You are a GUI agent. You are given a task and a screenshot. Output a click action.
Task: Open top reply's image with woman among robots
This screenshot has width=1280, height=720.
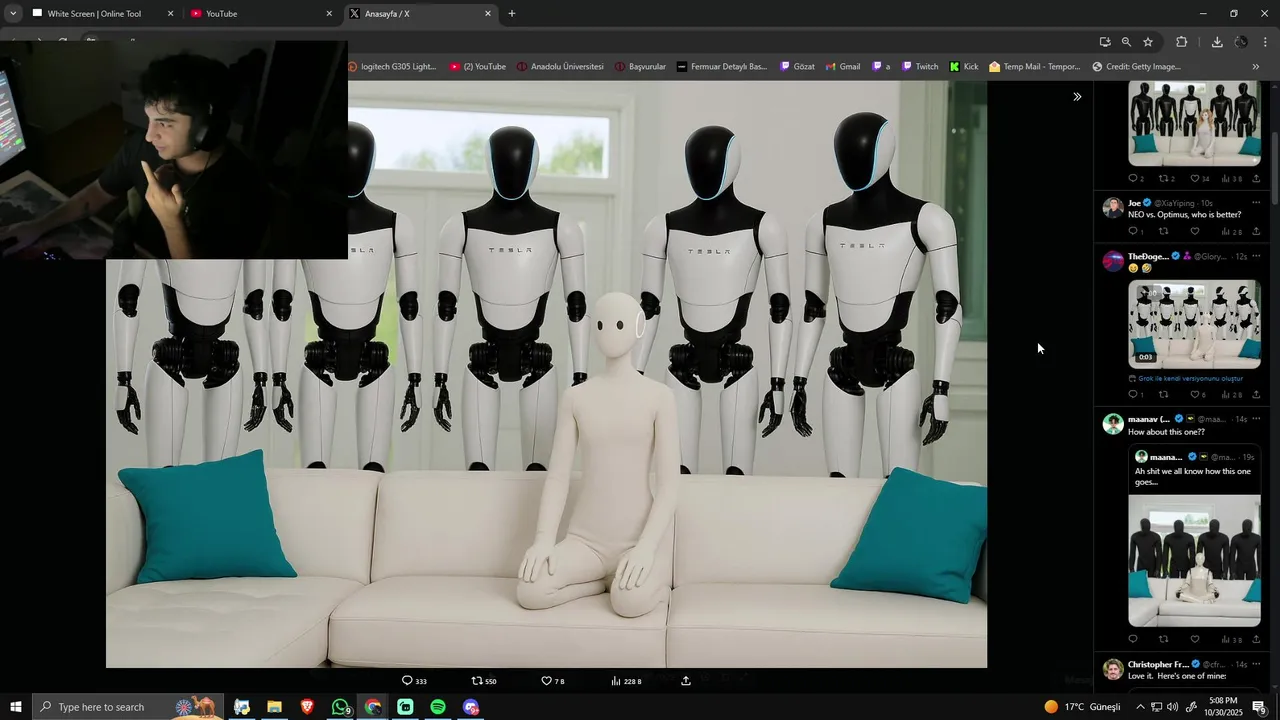(1194, 123)
